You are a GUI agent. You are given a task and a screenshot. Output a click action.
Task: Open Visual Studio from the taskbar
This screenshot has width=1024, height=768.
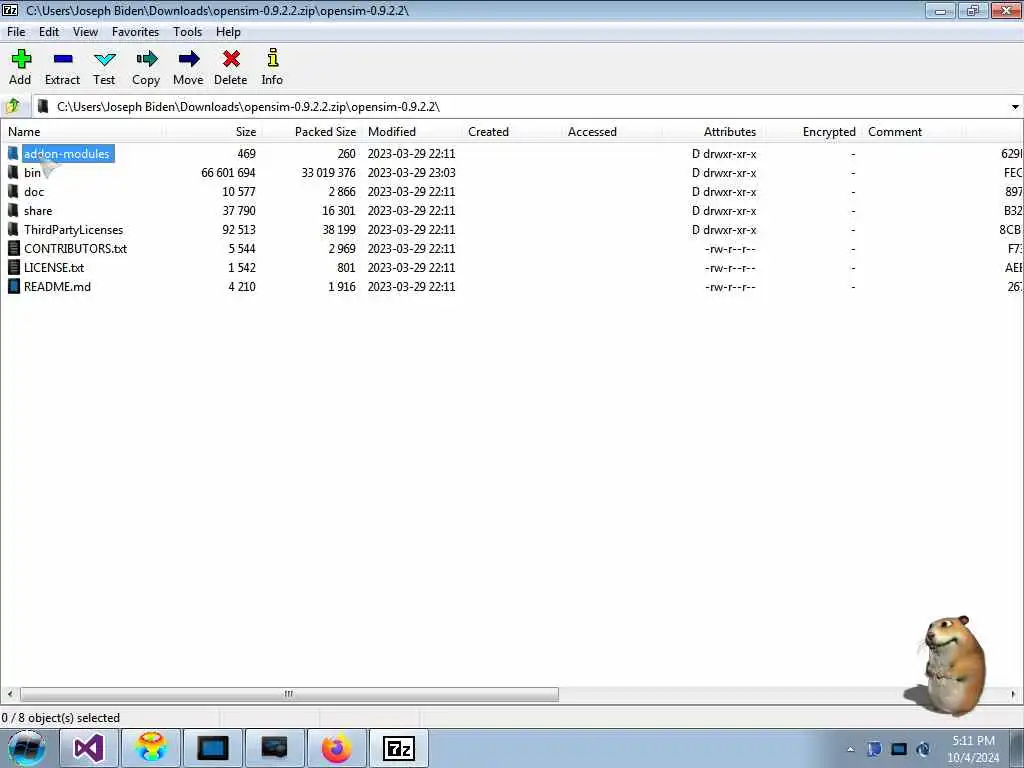coord(89,748)
